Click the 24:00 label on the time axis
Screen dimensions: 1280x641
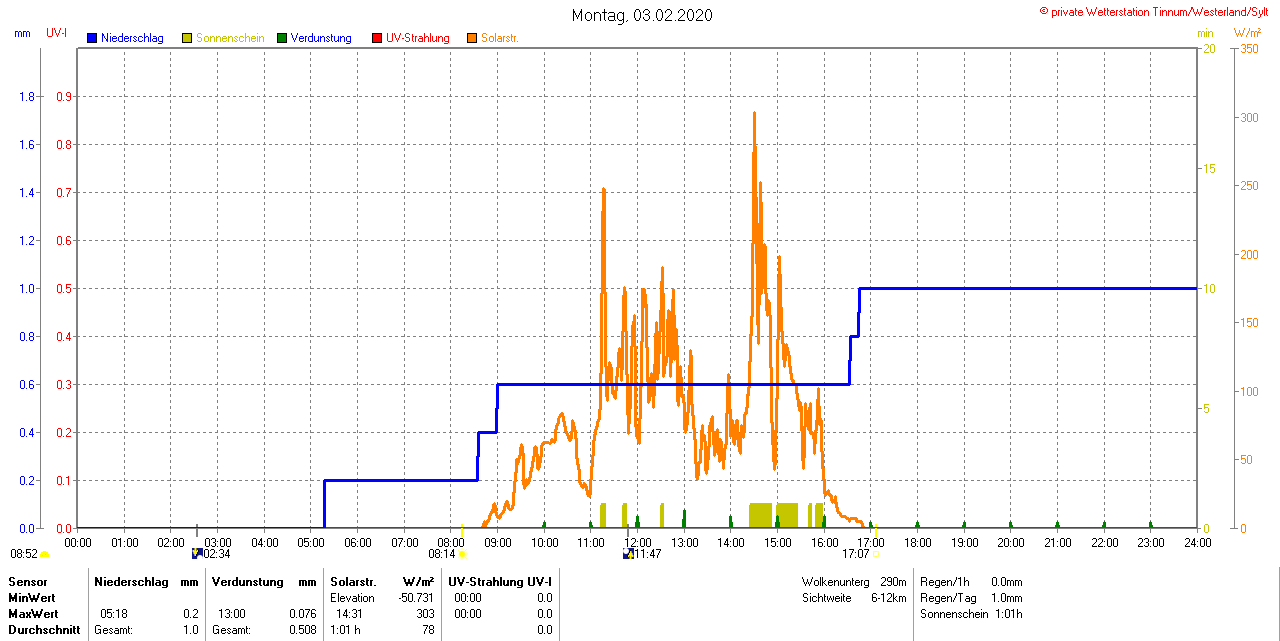pos(1197,542)
